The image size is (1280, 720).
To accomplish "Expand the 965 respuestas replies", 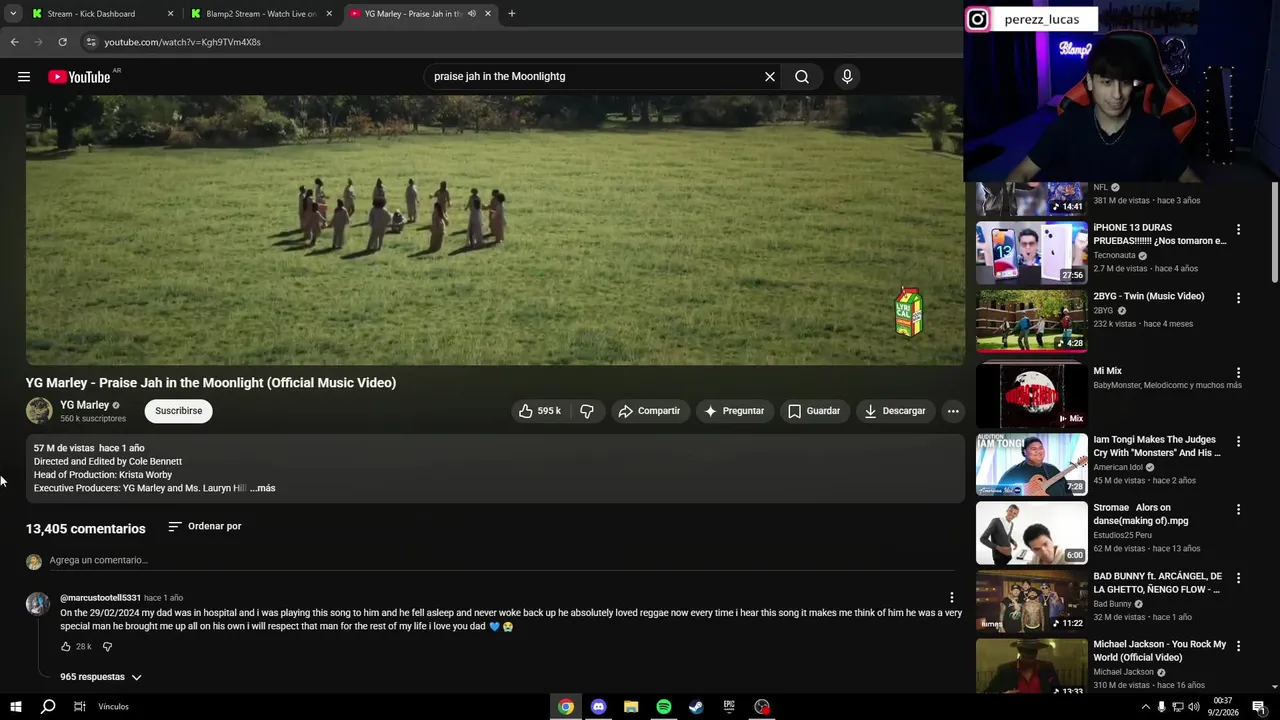I will (x=101, y=677).
